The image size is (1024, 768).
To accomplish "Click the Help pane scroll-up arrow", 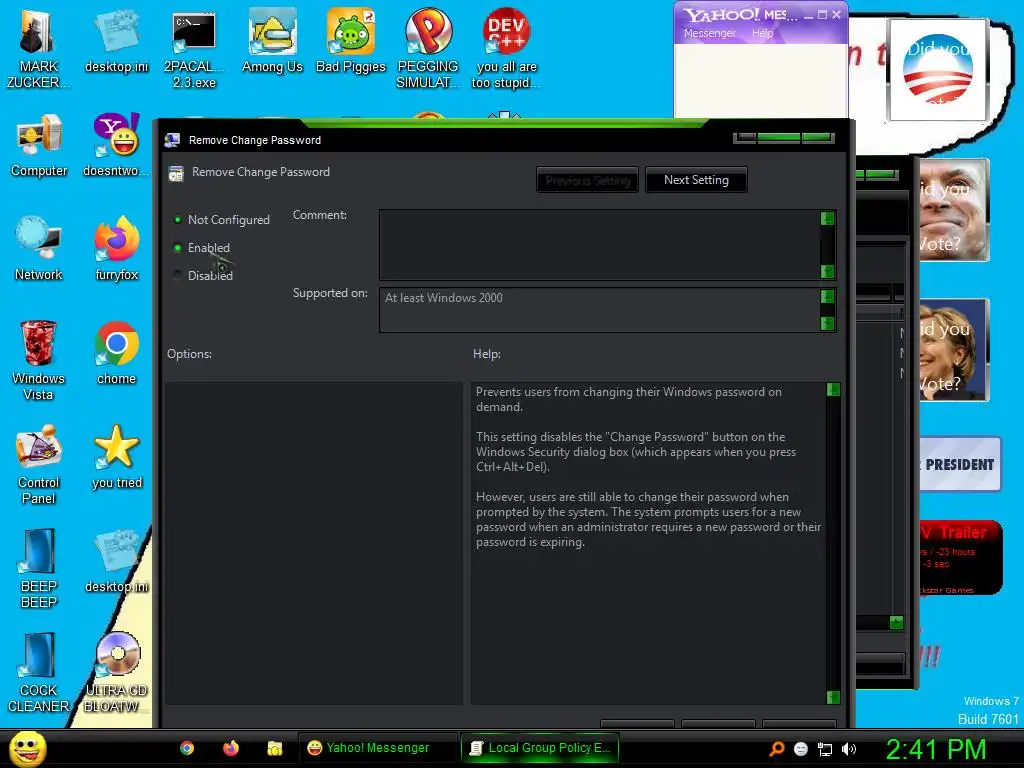I will tap(833, 390).
